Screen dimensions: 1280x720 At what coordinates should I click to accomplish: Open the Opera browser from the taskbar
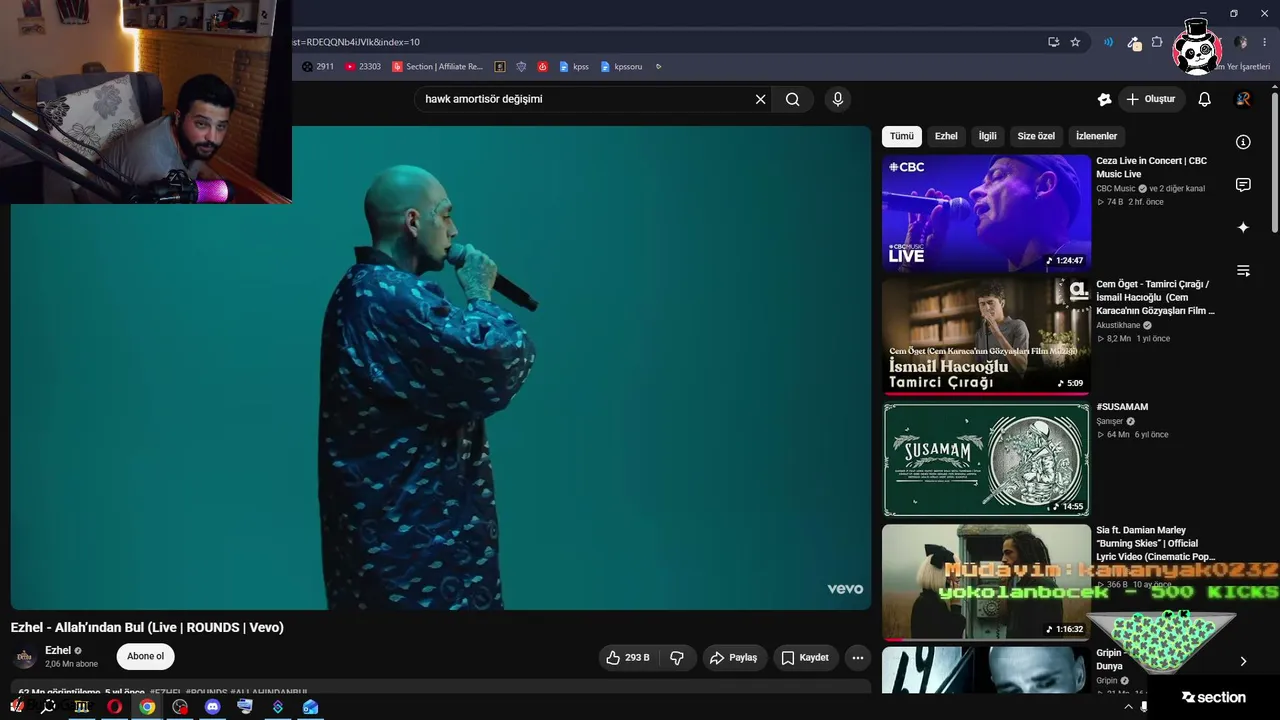pyautogui.click(x=114, y=707)
